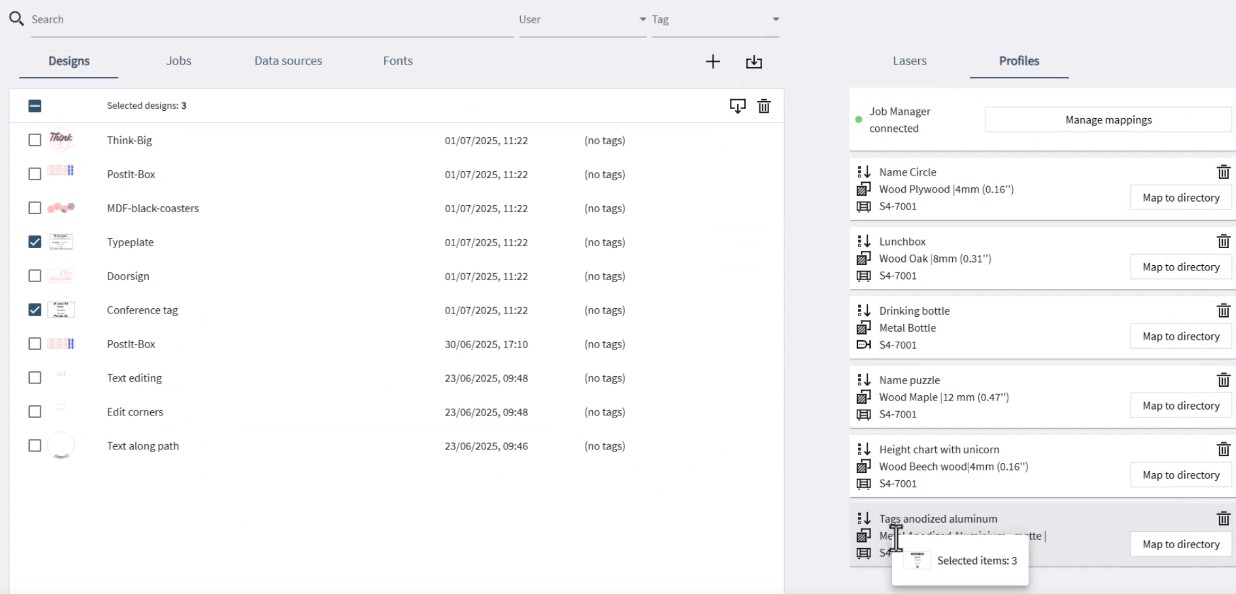The height and width of the screenshot is (594, 1236).
Task: Check the Think-Big design checkbox
Action: tap(35, 140)
